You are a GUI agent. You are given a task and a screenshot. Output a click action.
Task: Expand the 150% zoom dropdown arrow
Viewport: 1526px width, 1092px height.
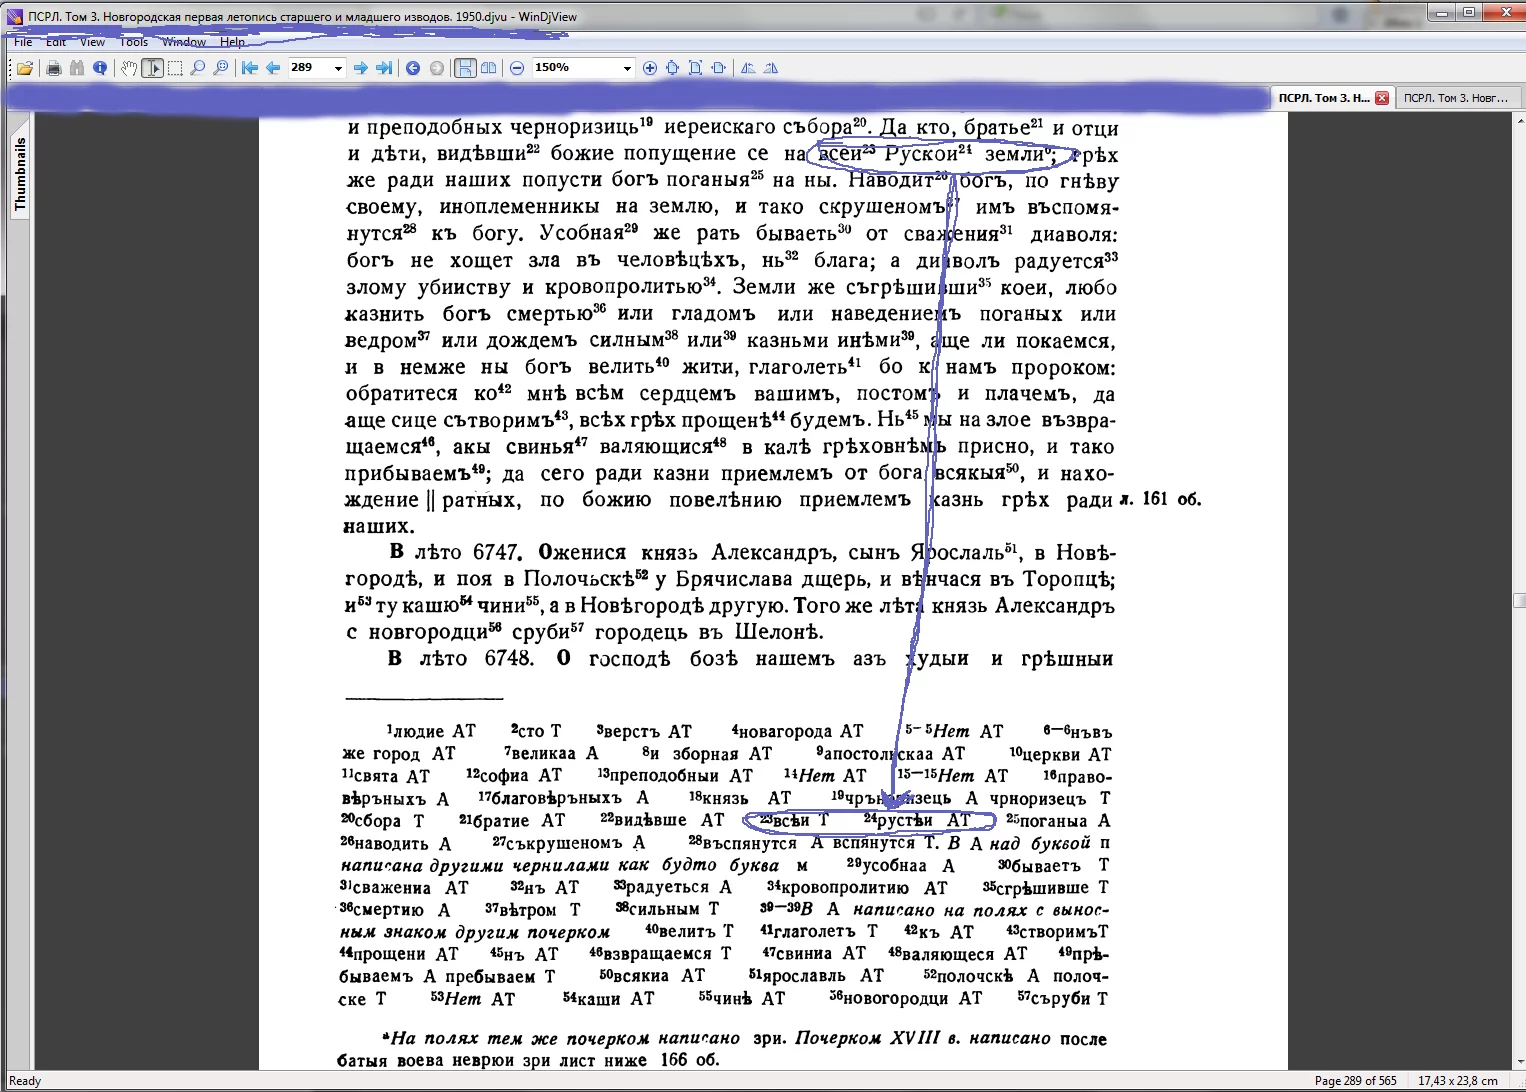pos(627,68)
